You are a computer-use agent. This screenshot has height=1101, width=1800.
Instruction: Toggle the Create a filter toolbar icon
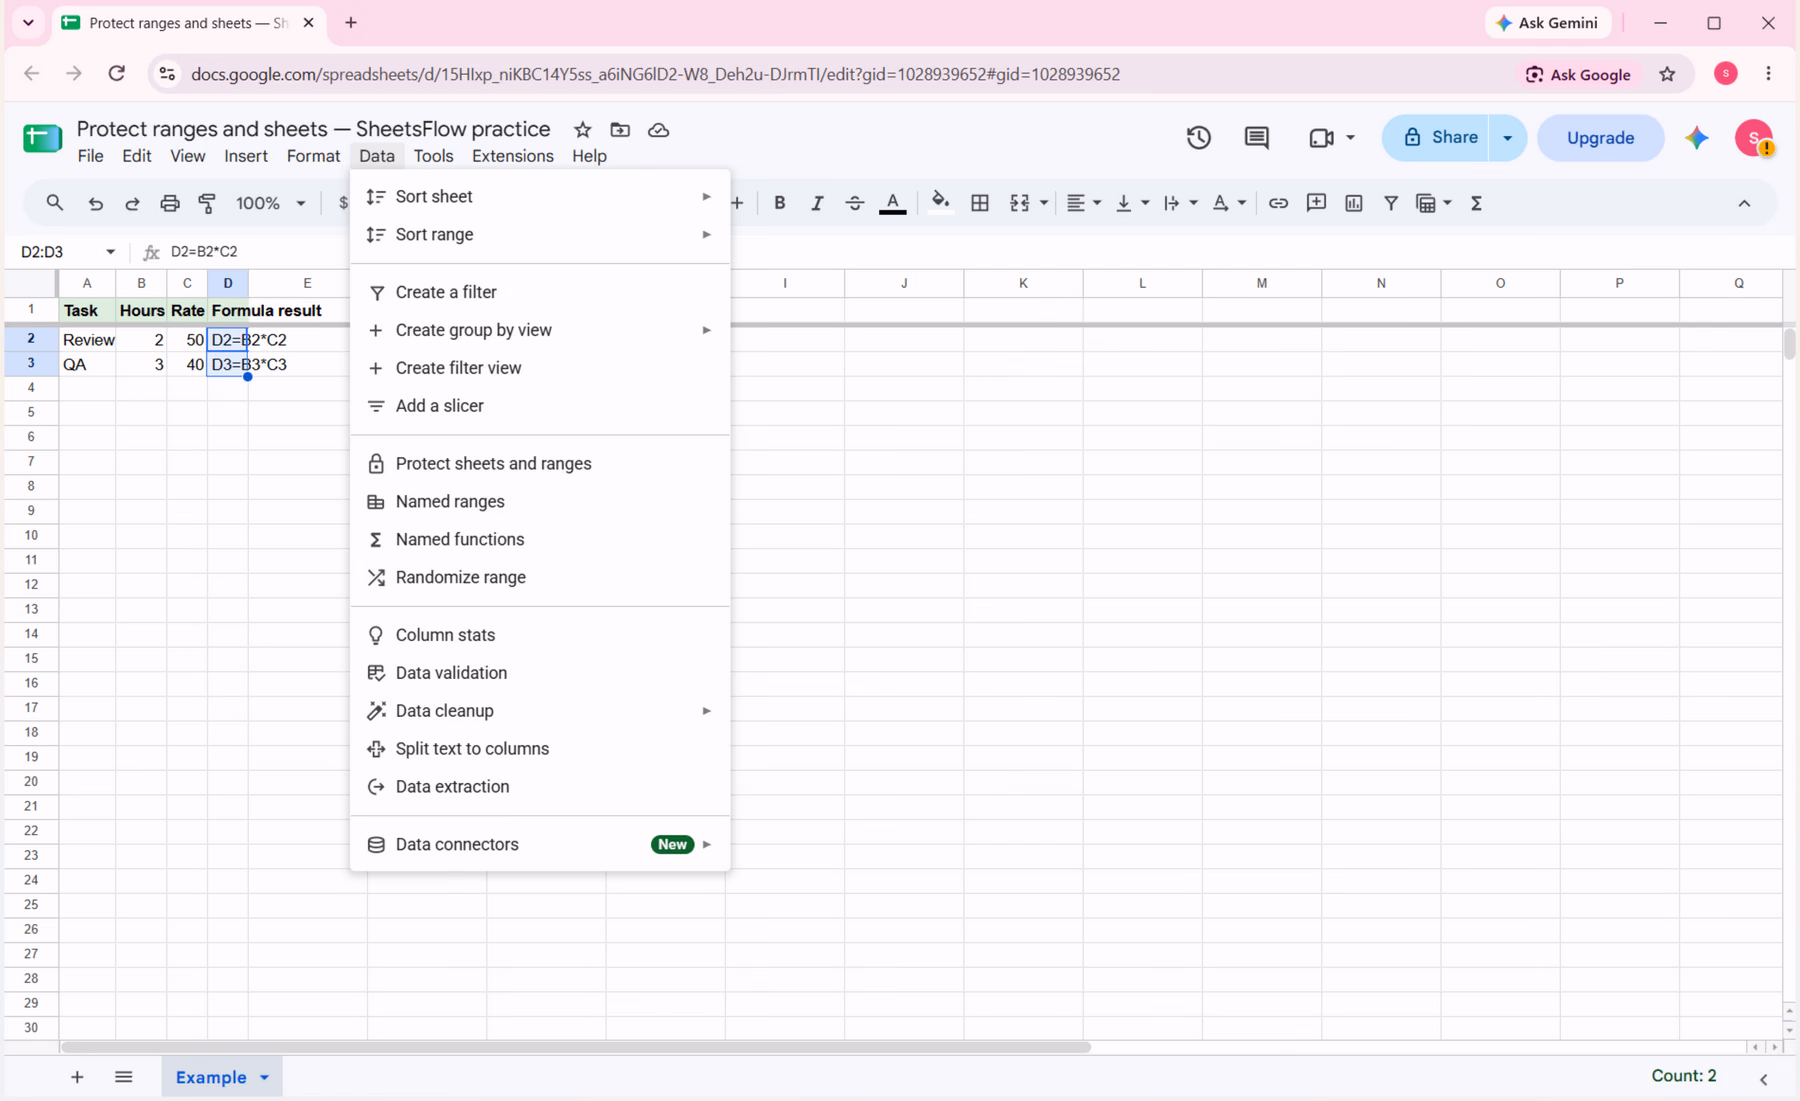click(1390, 203)
